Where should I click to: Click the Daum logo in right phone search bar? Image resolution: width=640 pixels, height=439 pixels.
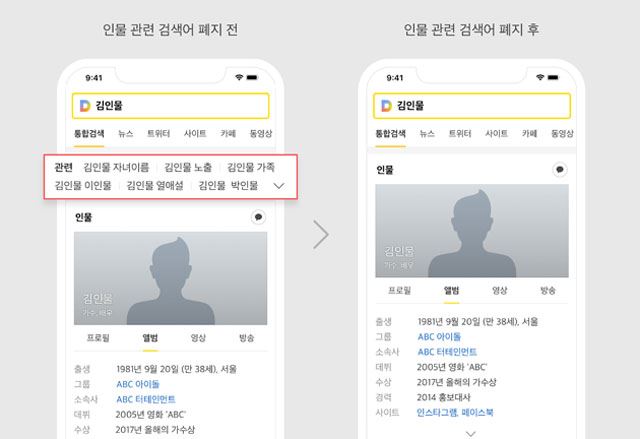click(x=386, y=106)
